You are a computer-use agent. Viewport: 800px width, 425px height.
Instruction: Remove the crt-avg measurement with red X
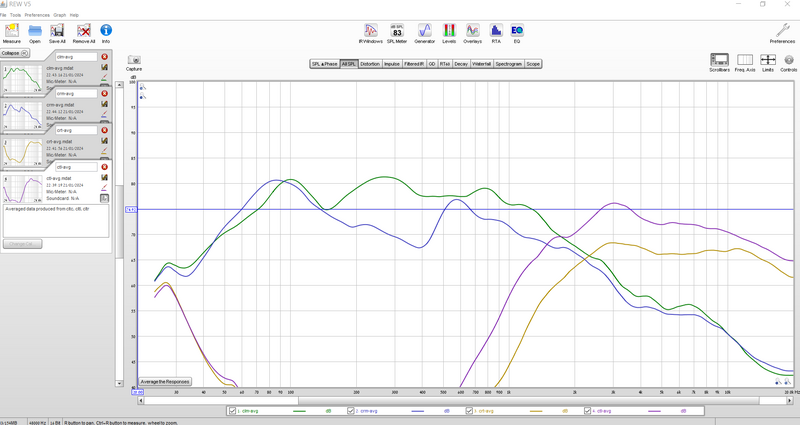pos(105,130)
